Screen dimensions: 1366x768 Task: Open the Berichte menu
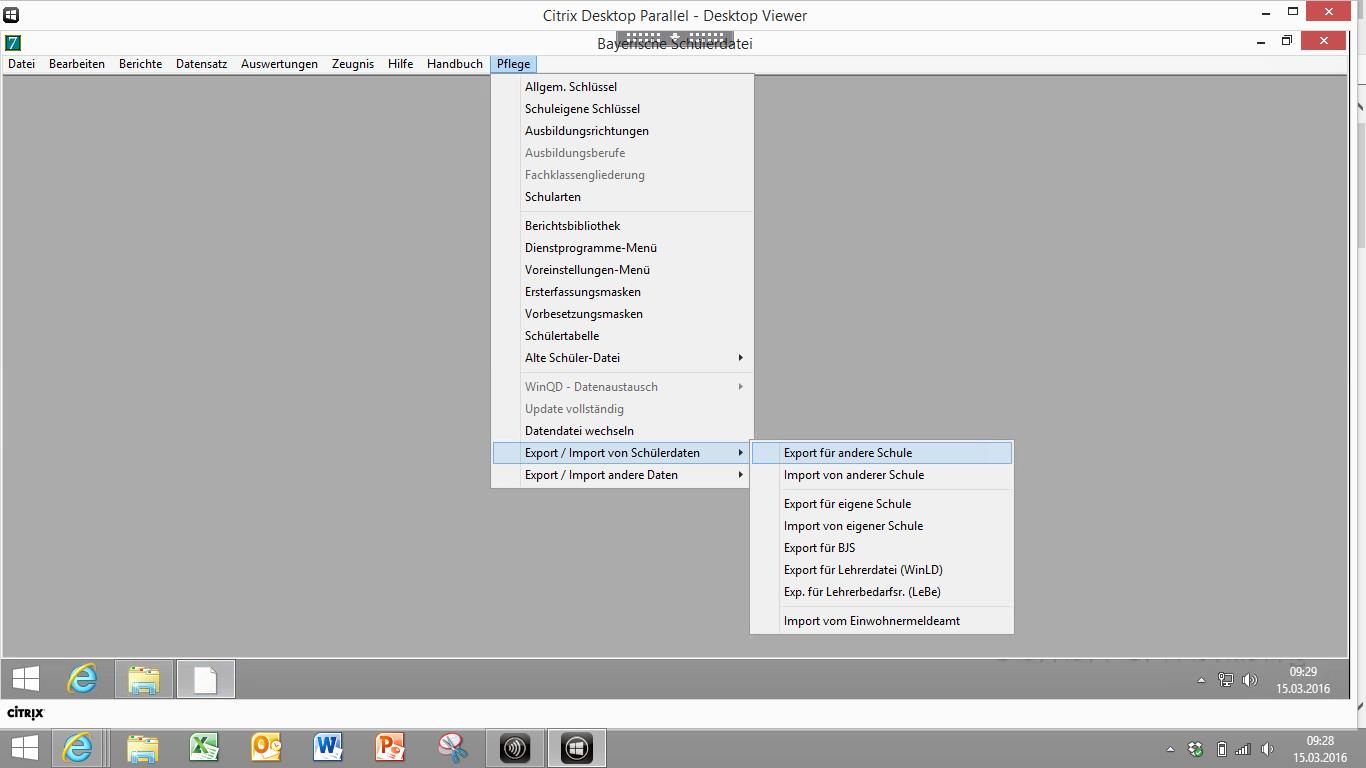(140, 64)
